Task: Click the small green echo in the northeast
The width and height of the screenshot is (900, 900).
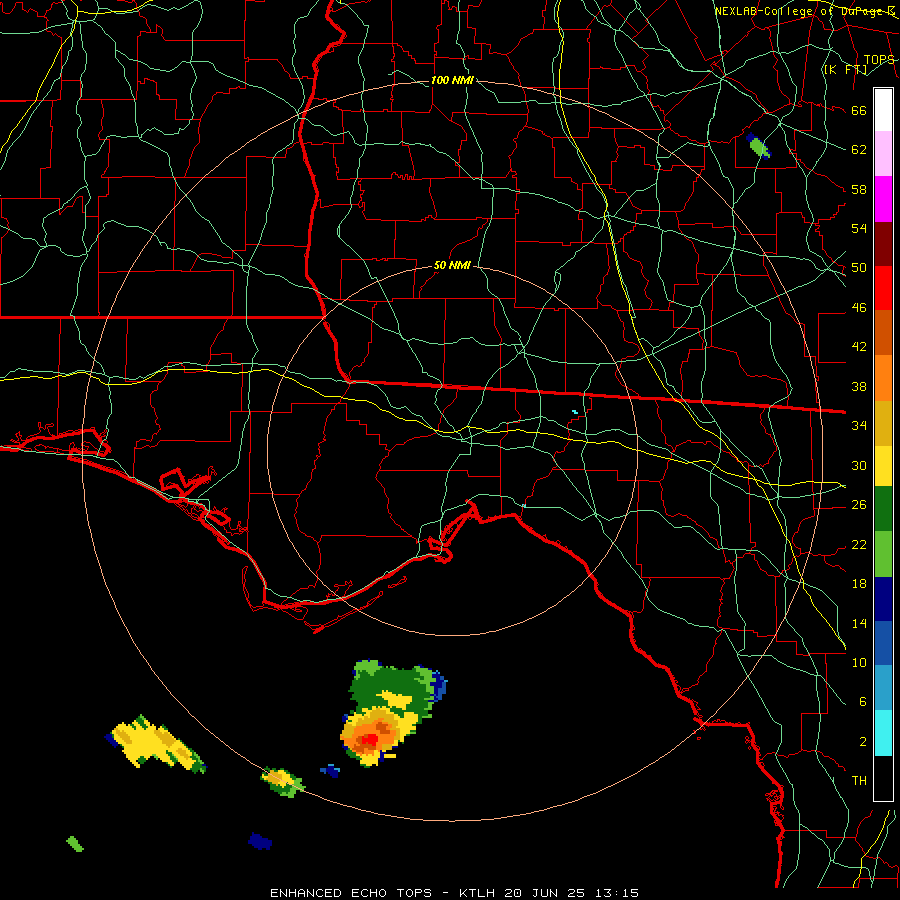Action: (758, 146)
